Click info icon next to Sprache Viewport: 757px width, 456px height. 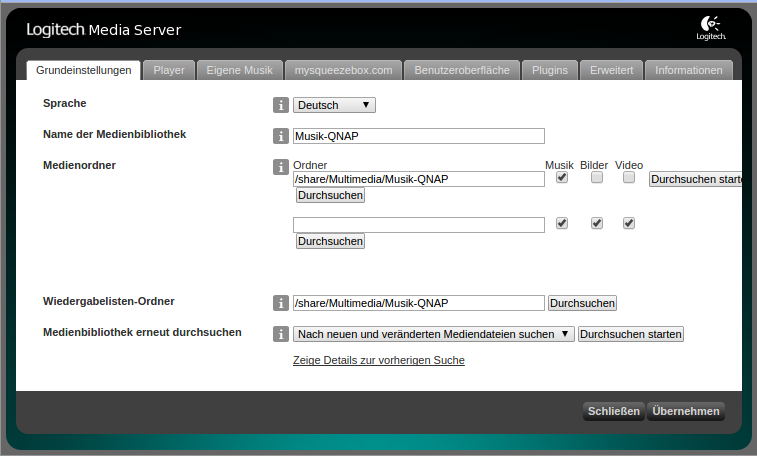pyautogui.click(x=281, y=105)
